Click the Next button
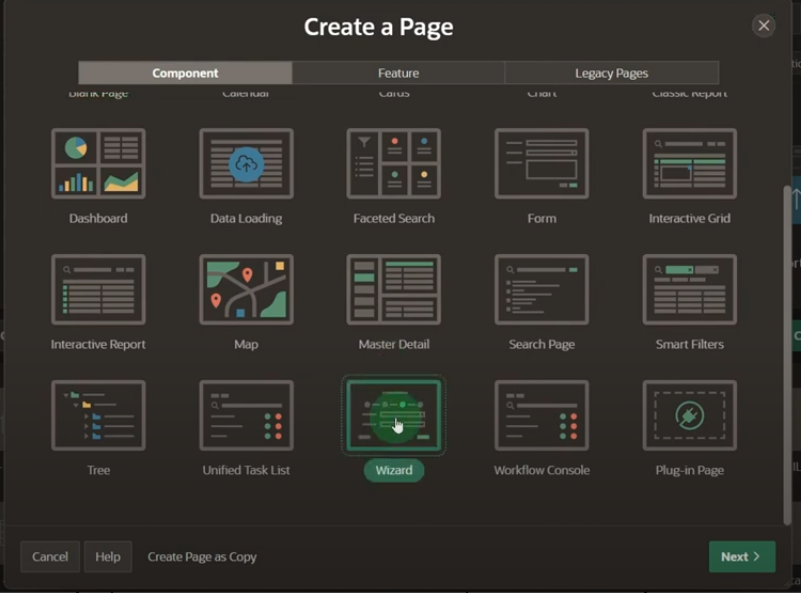Viewport: 801px width, 593px height. pyautogui.click(x=742, y=557)
